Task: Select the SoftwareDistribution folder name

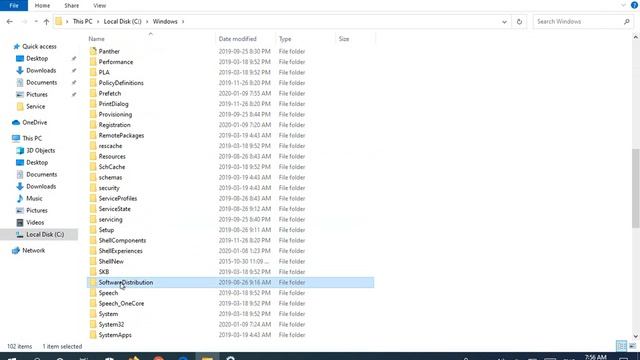Action: (126, 282)
